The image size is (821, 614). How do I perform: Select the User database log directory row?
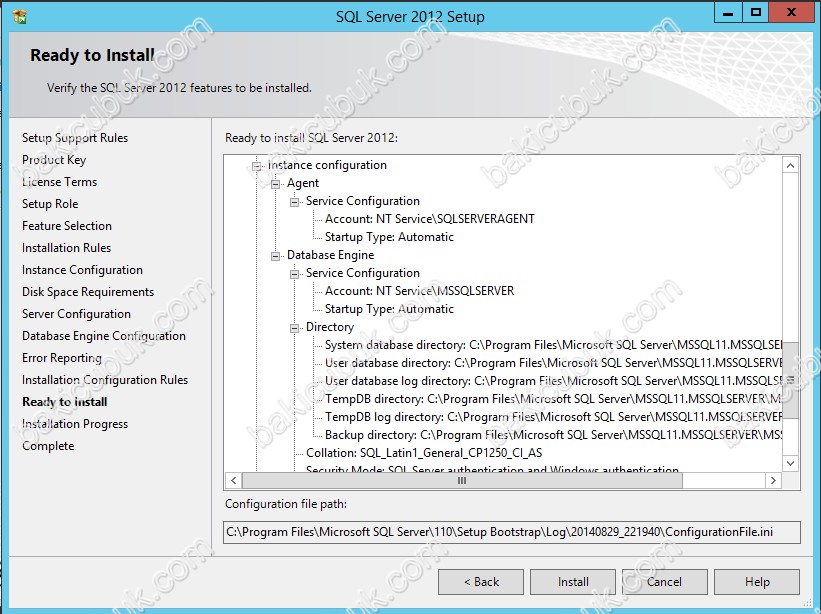pos(553,381)
